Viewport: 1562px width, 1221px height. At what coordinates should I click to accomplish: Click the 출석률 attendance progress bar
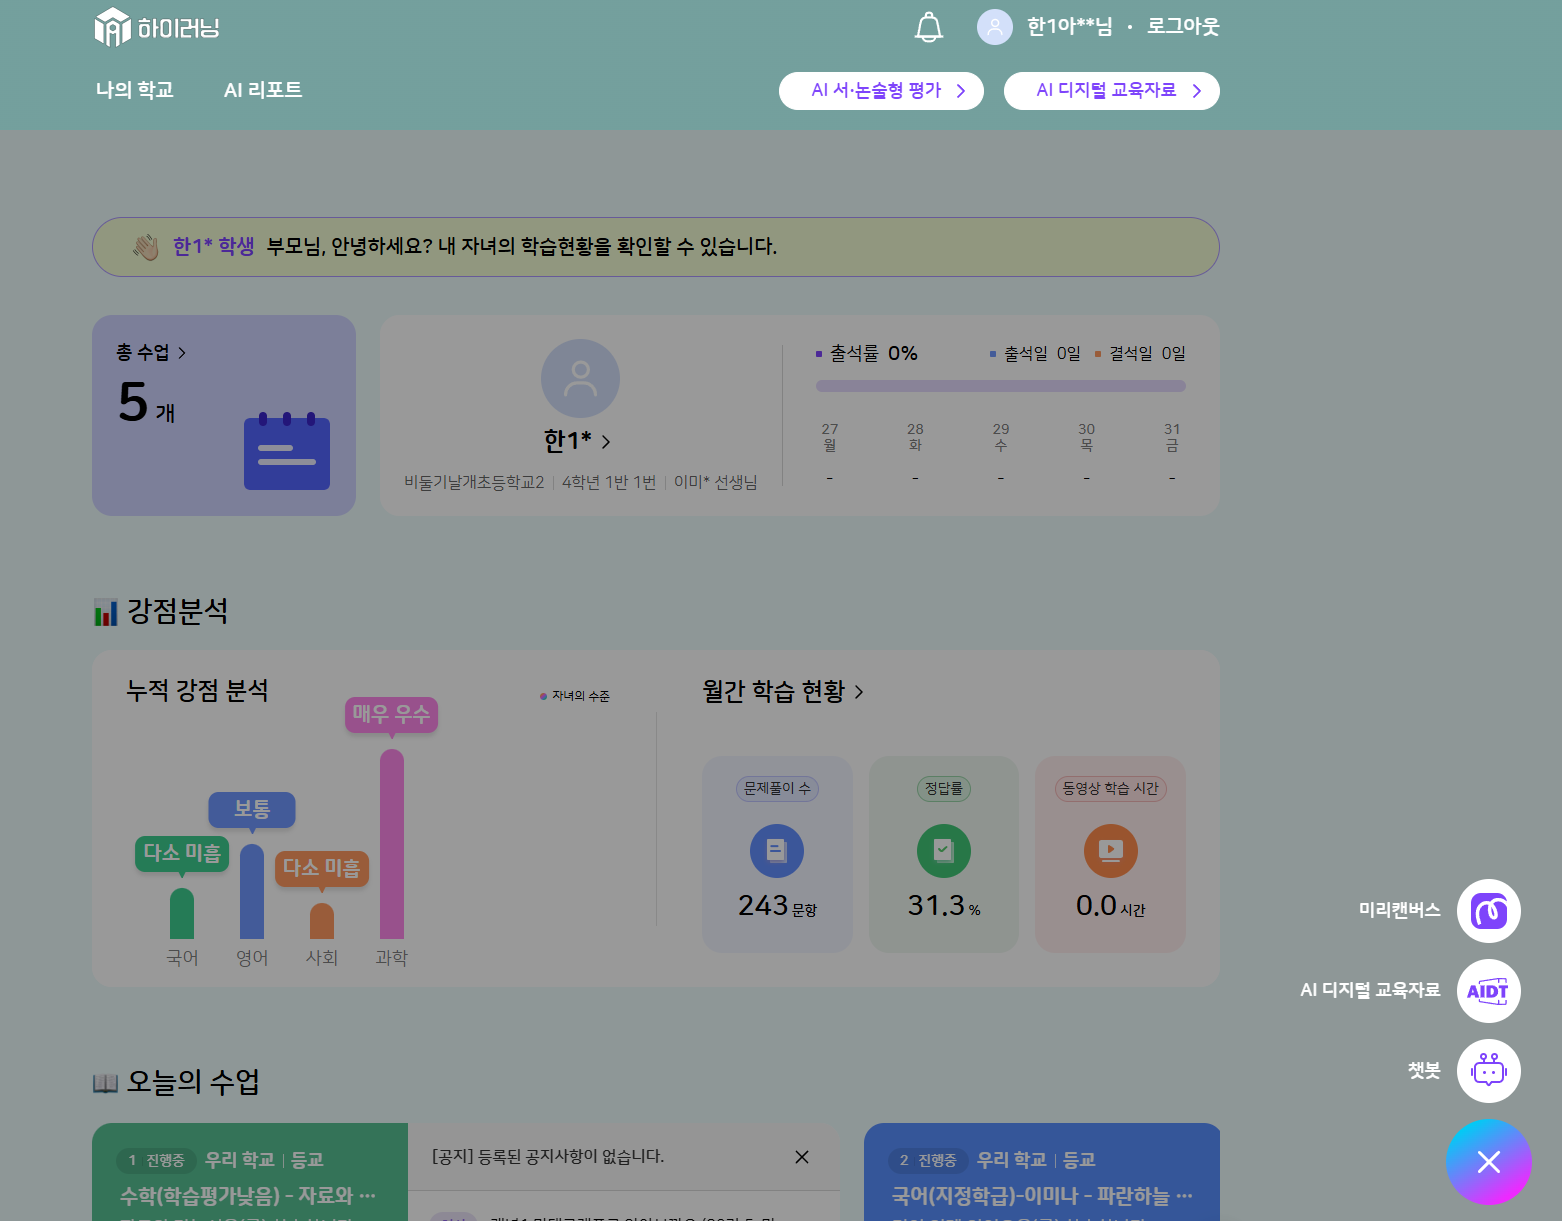1000,386
